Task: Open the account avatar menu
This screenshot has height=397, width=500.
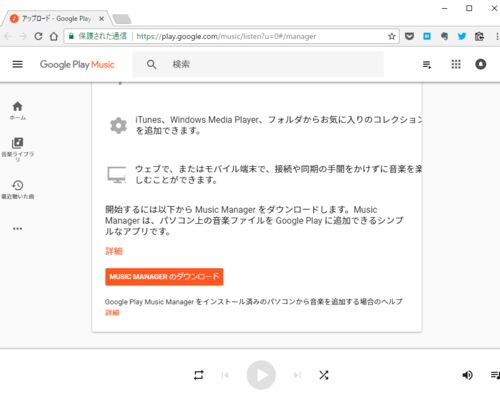Action: 480,64
